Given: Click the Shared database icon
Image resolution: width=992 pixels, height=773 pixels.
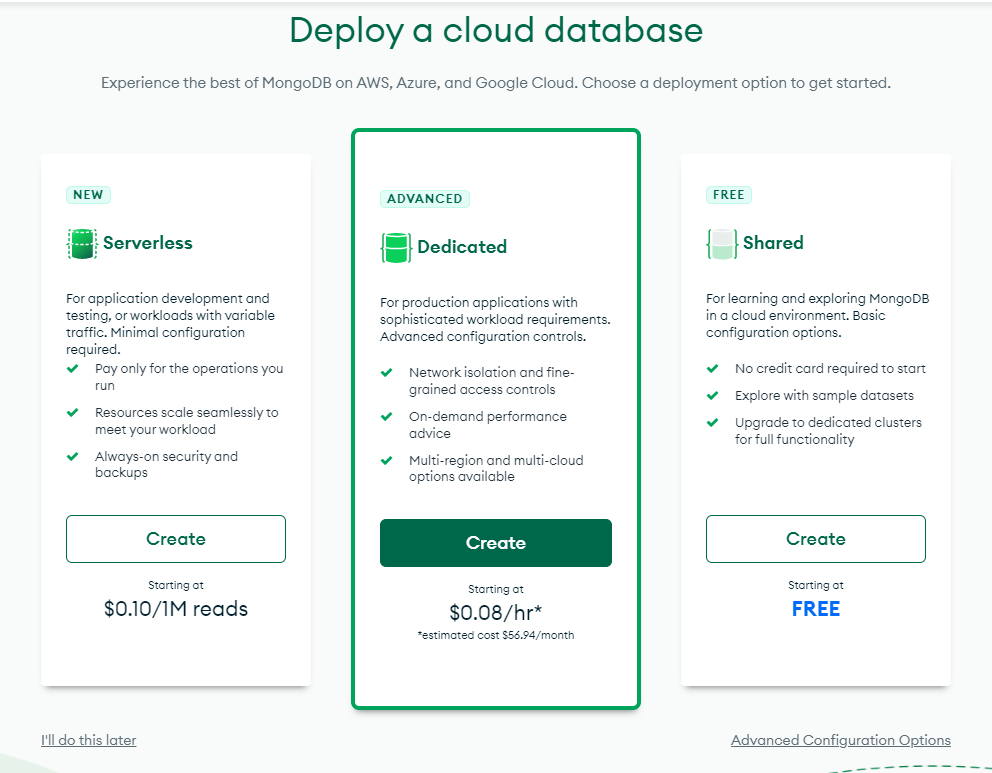Looking at the screenshot, I should (722, 244).
